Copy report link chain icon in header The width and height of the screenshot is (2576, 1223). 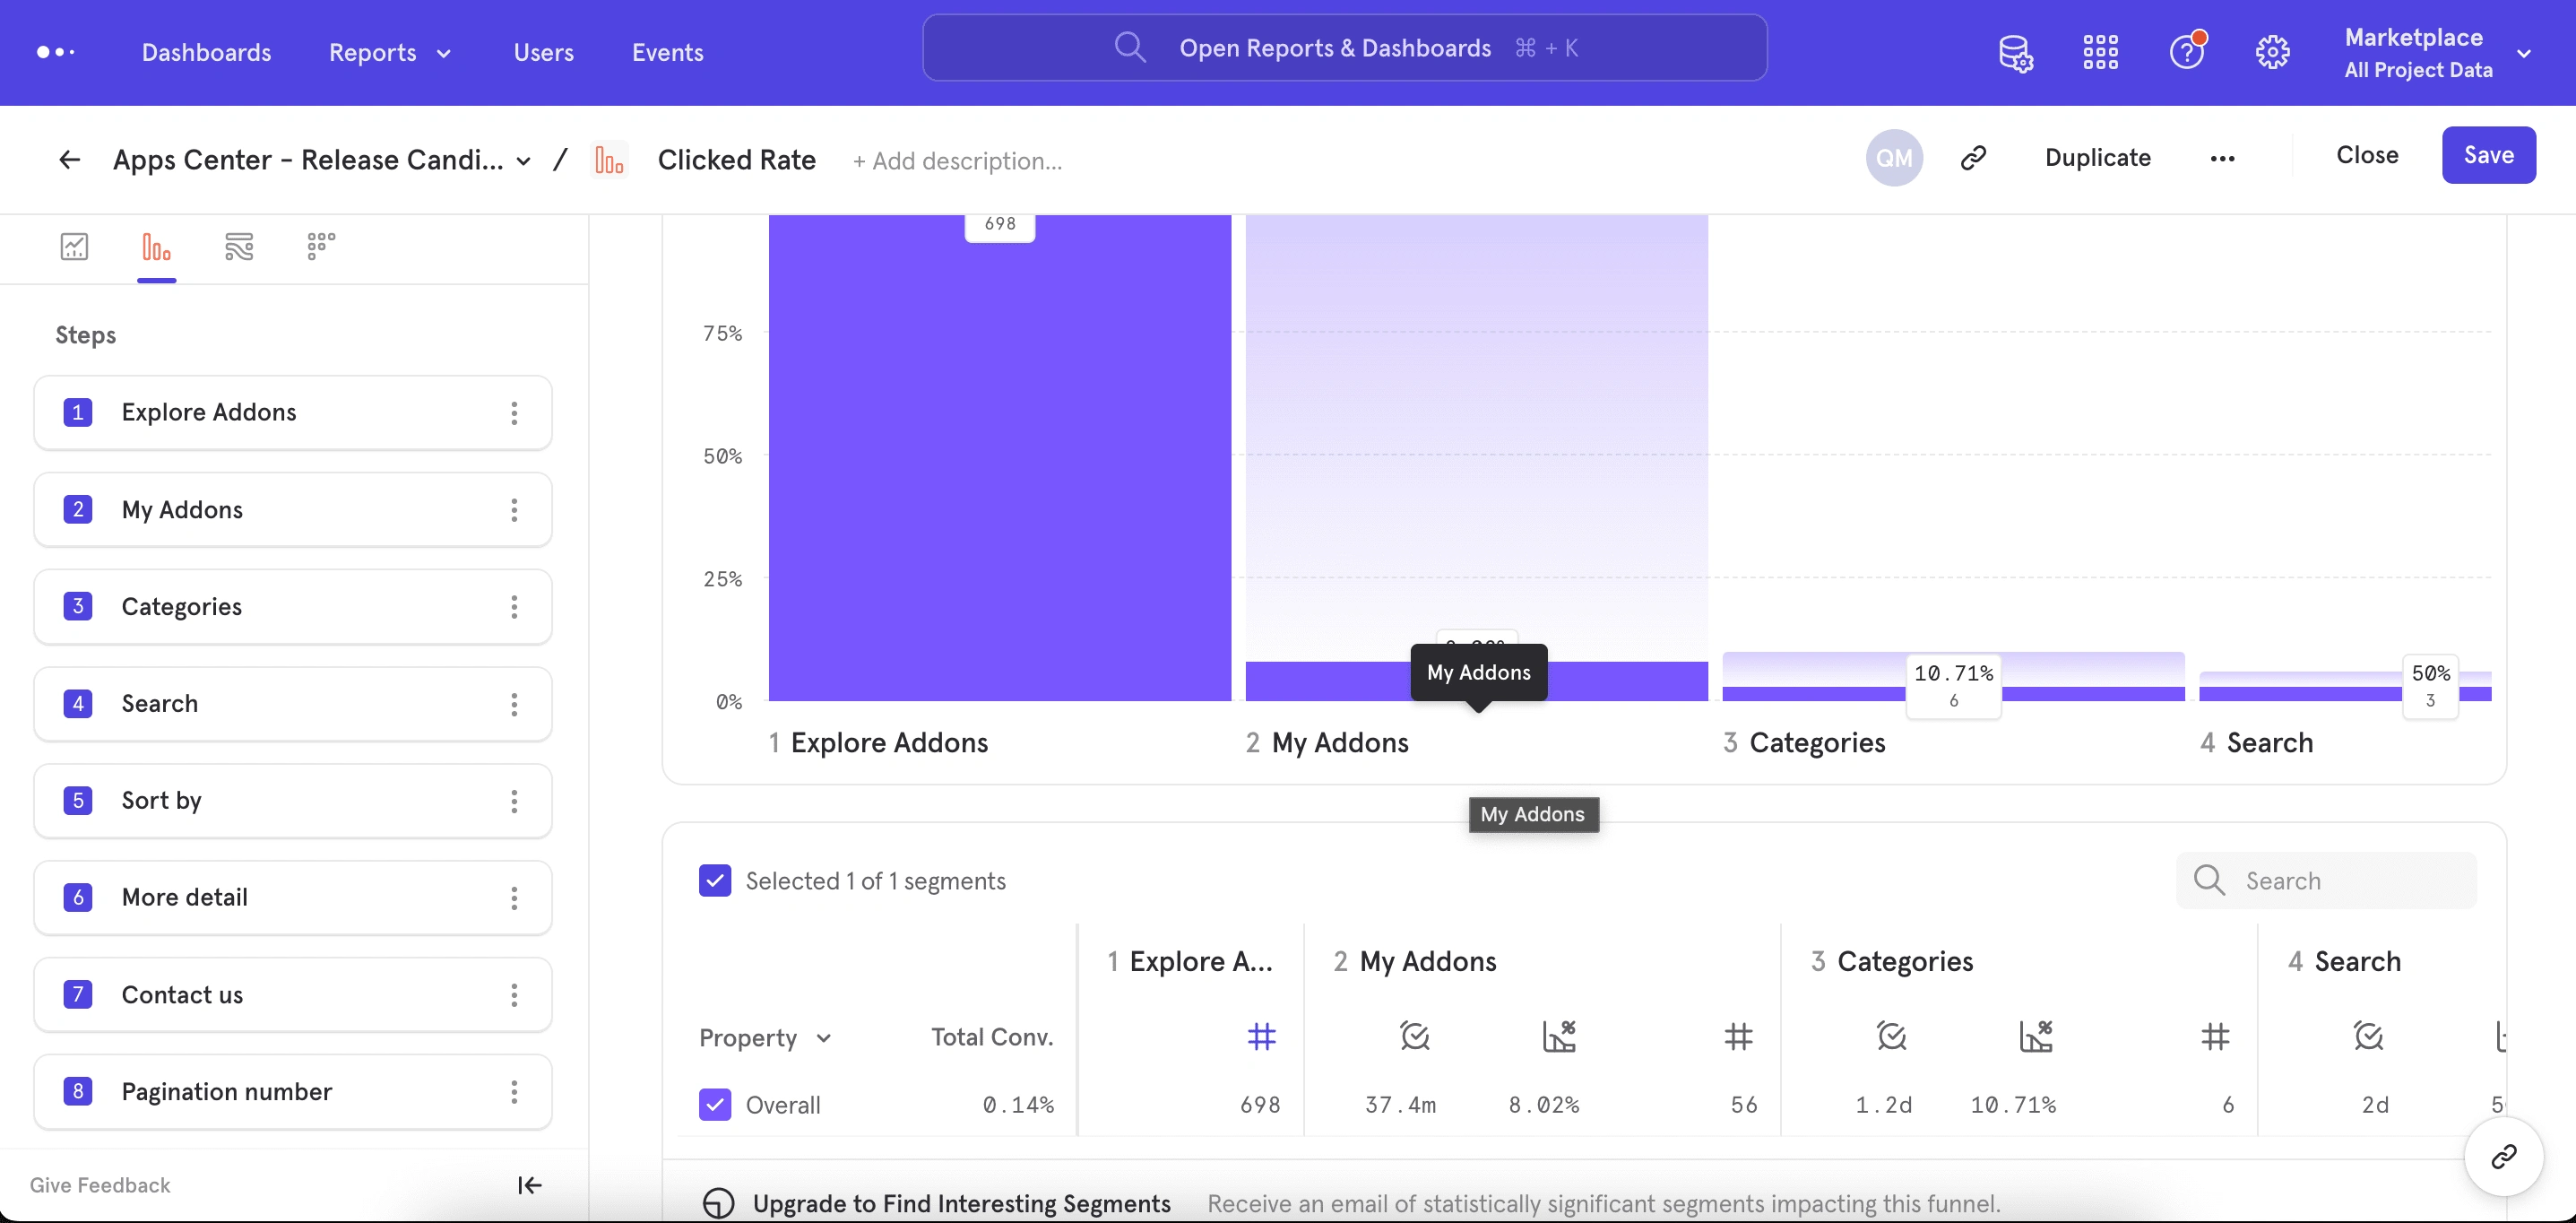(x=1973, y=158)
